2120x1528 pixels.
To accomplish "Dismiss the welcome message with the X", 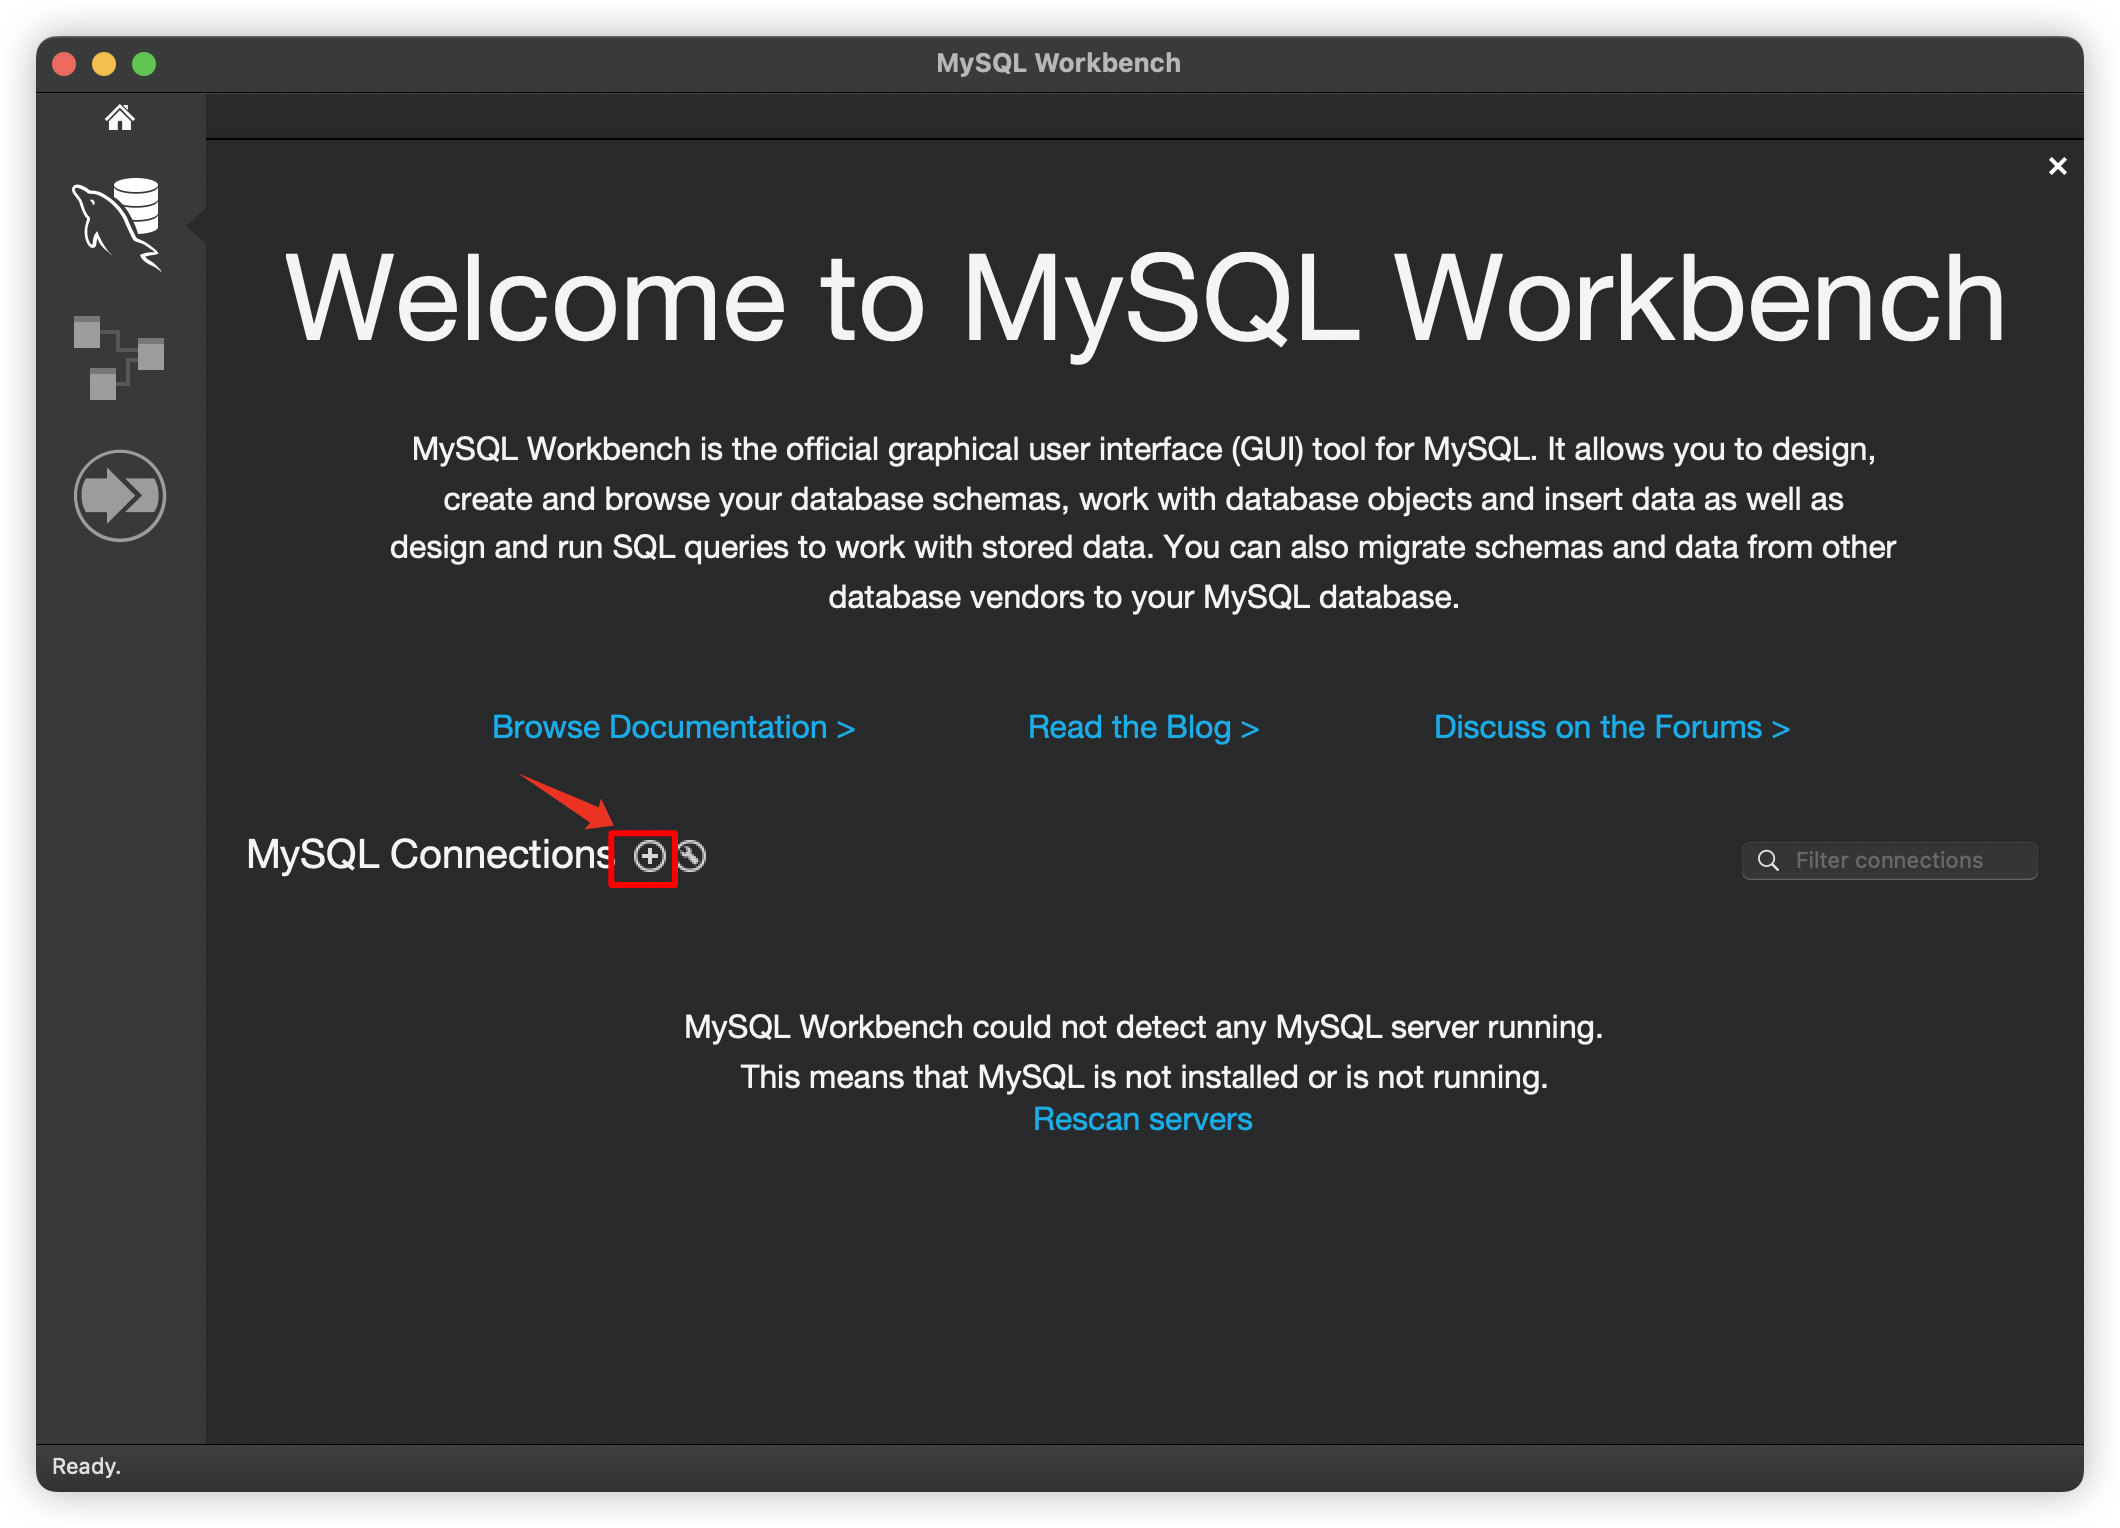I will click(2057, 166).
